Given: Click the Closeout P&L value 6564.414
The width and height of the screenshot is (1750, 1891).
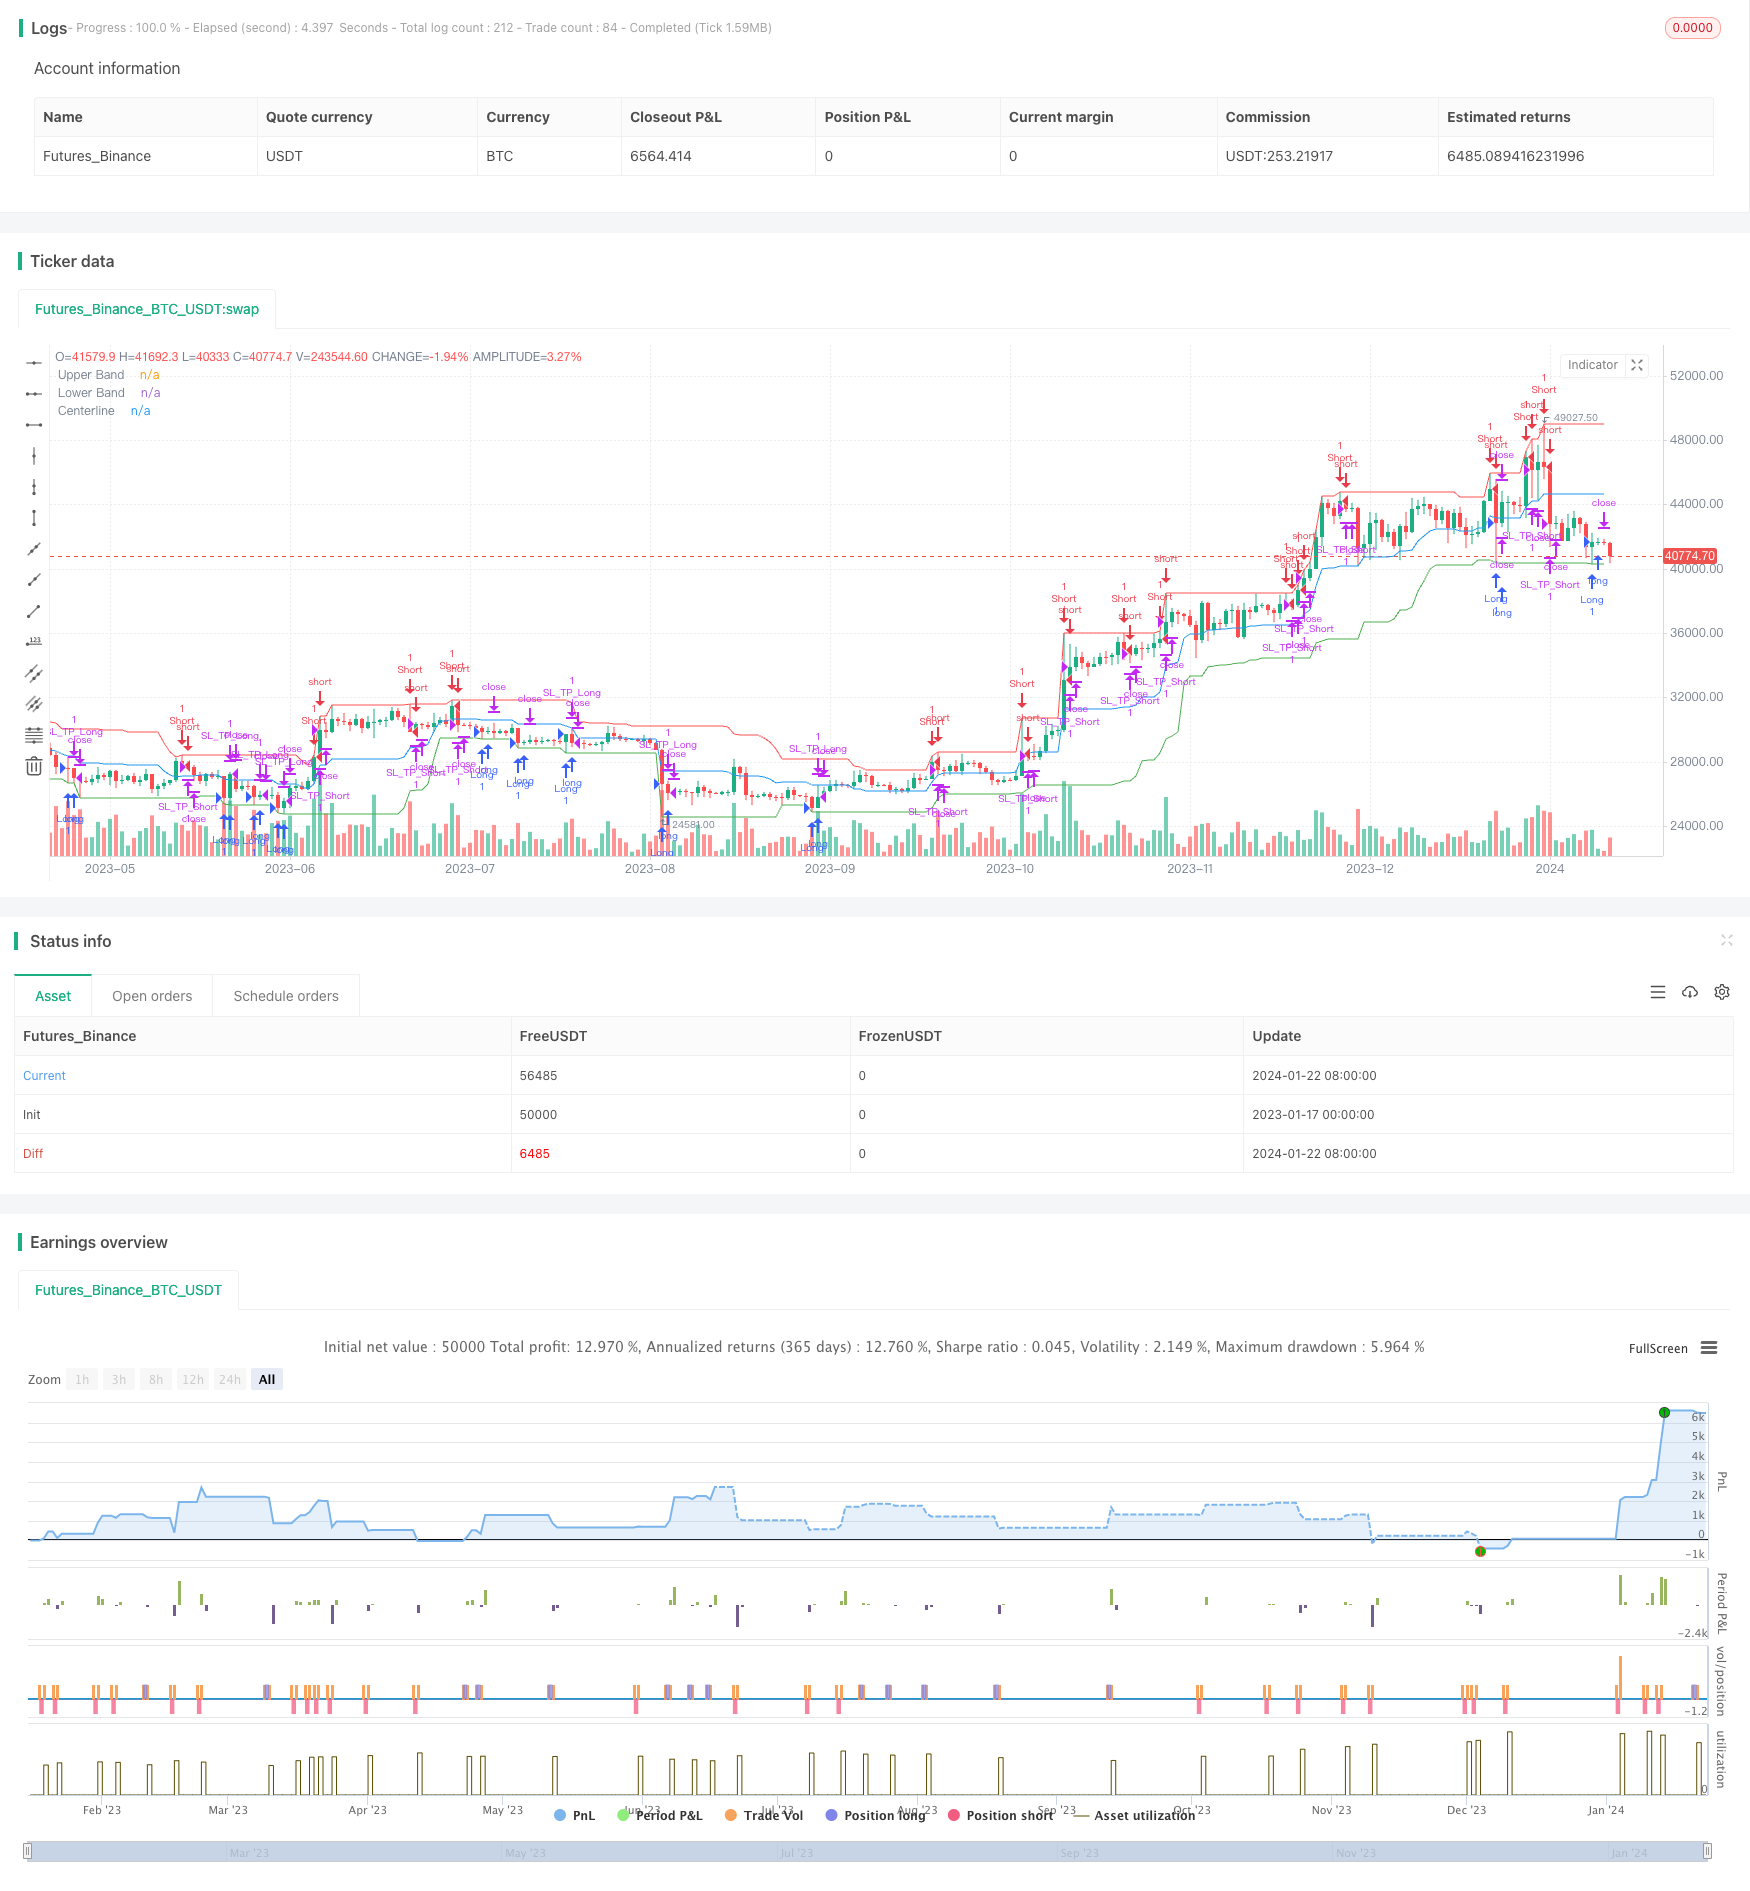Looking at the screenshot, I should [x=661, y=156].
